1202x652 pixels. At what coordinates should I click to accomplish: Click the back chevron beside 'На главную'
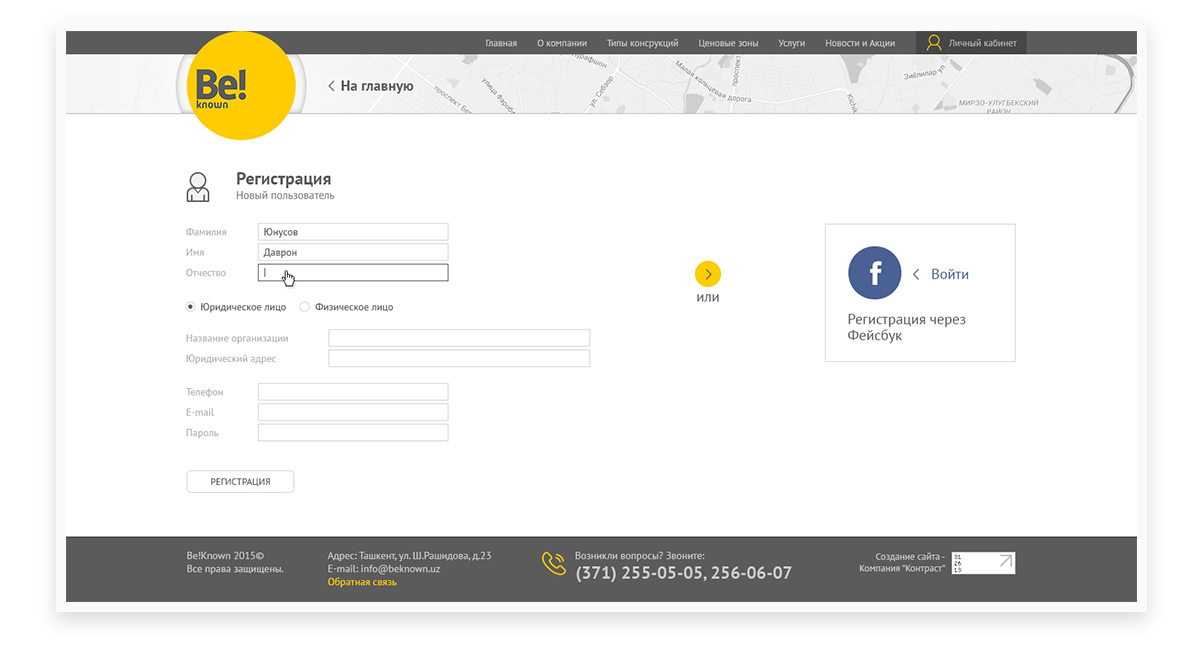coord(331,86)
